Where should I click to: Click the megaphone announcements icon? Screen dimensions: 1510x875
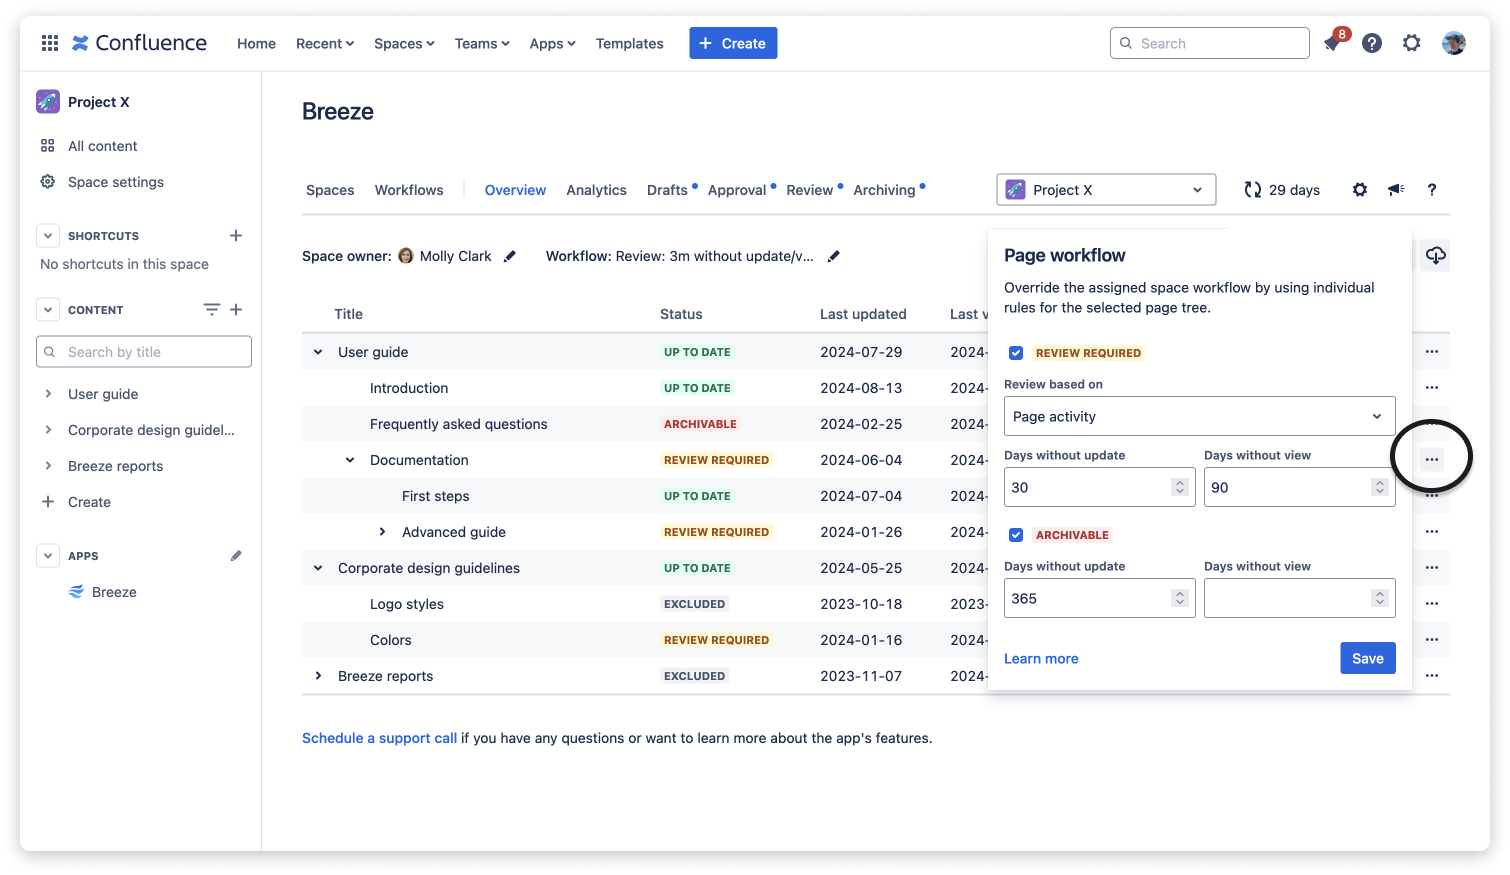pyautogui.click(x=1396, y=190)
